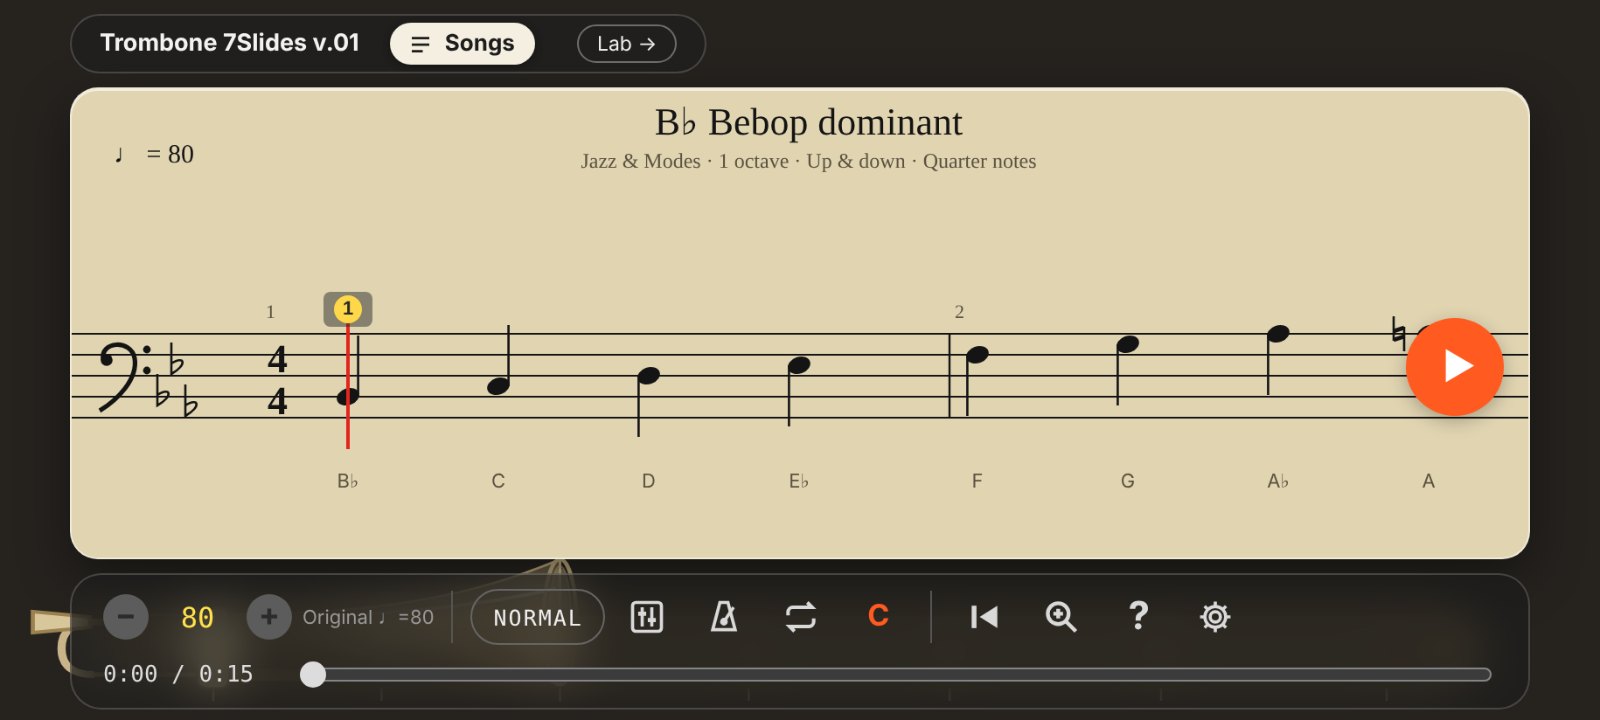Open the mixer sliders panel icon
The image size is (1600, 720).
click(647, 617)
